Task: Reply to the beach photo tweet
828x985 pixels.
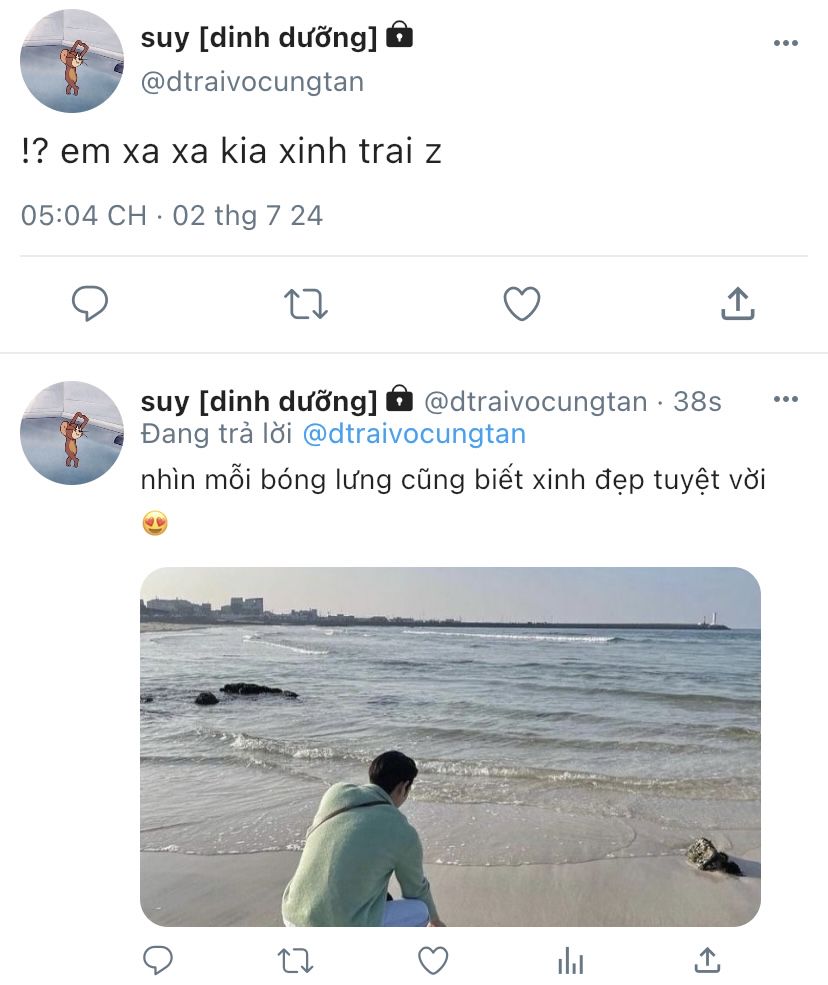Action: coord(158,961)
